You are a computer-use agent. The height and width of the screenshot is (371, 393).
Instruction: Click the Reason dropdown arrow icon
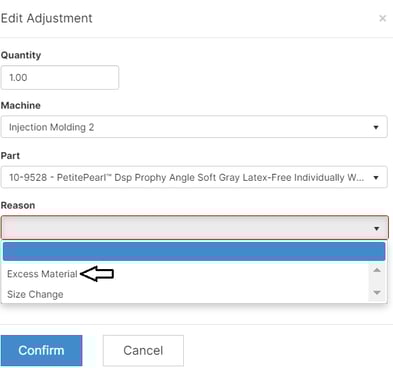point(376,229)
